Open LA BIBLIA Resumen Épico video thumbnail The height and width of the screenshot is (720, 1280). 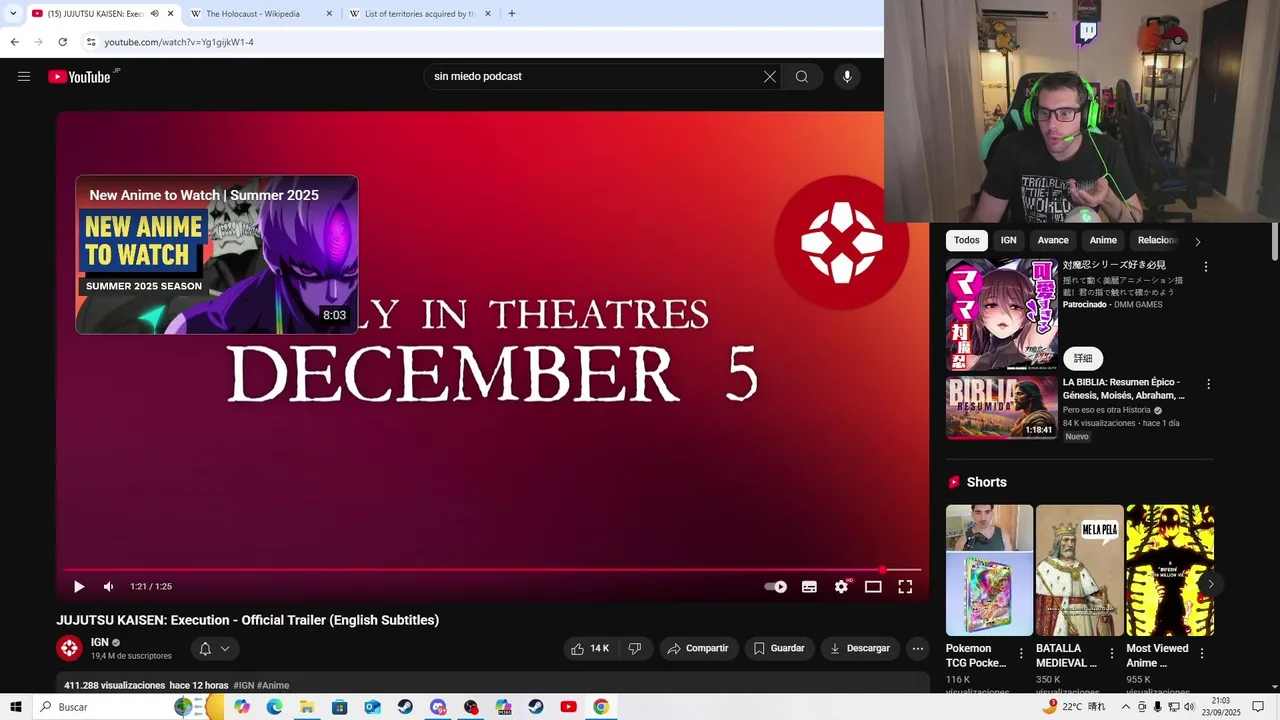coord(1002,408)
